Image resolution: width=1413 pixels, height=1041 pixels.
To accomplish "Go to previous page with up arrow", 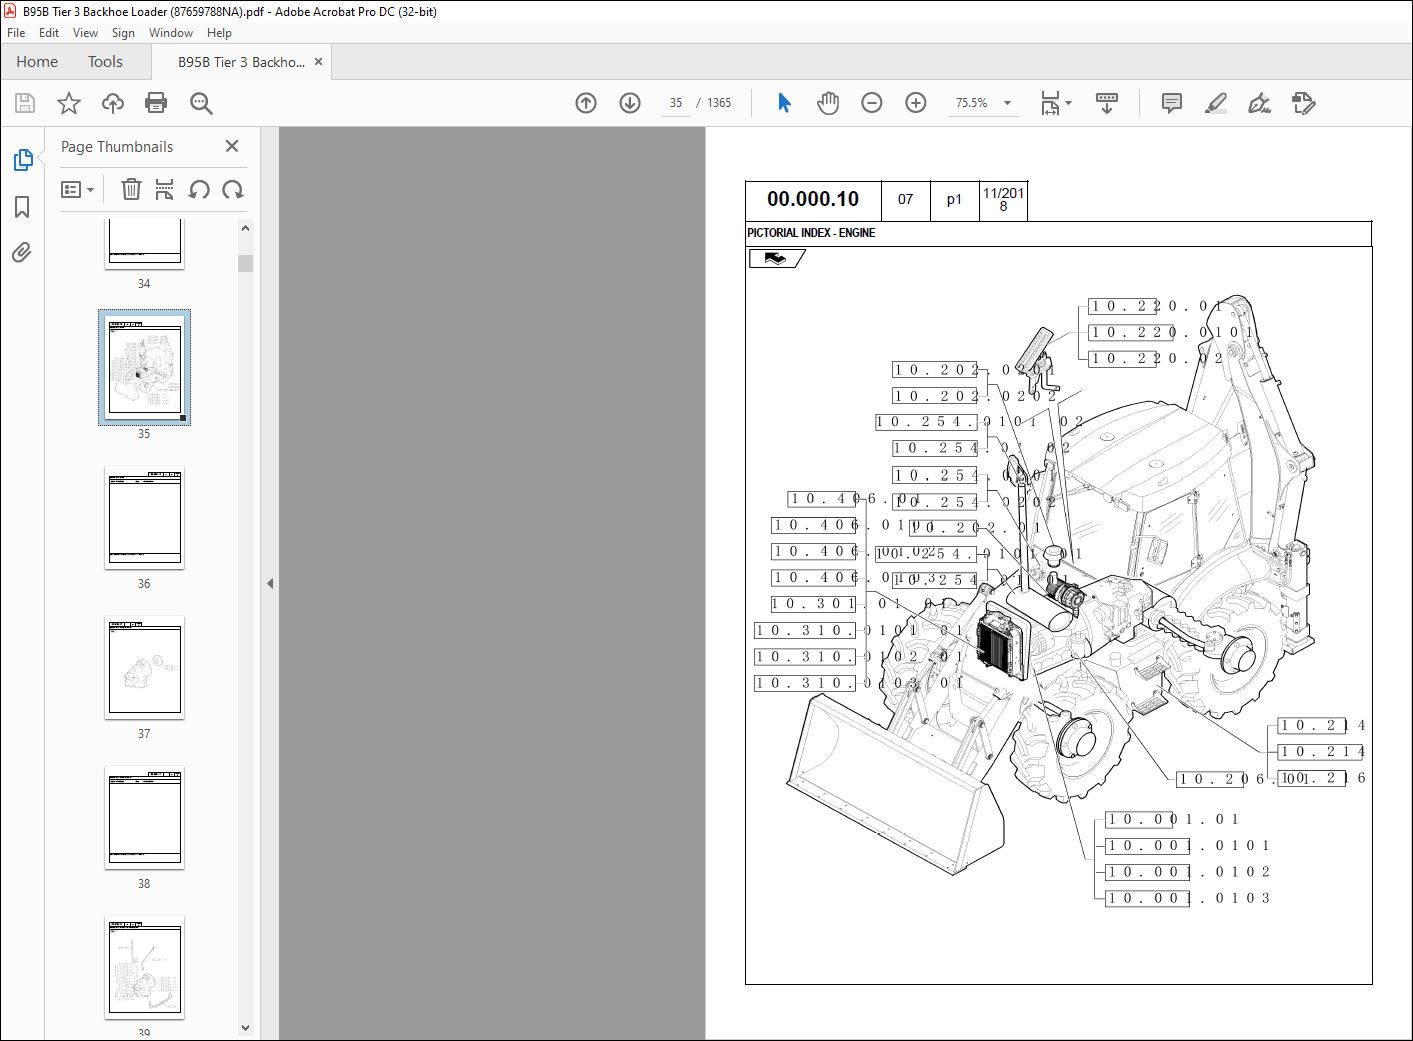I will [586, 103].
